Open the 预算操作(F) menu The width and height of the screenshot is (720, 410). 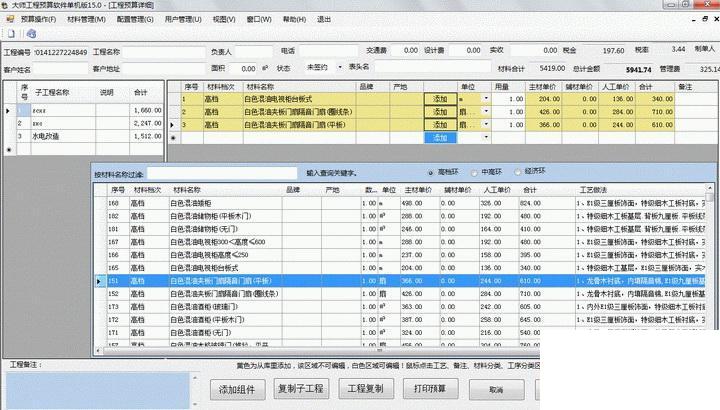click(x=39, y=19)
